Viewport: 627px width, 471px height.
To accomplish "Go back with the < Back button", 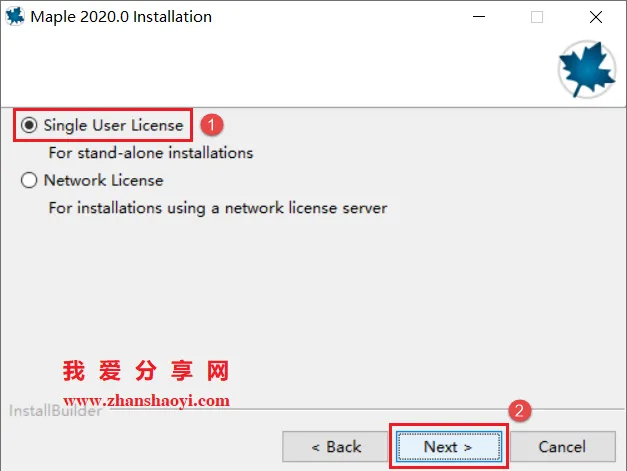I will [335, 447].
